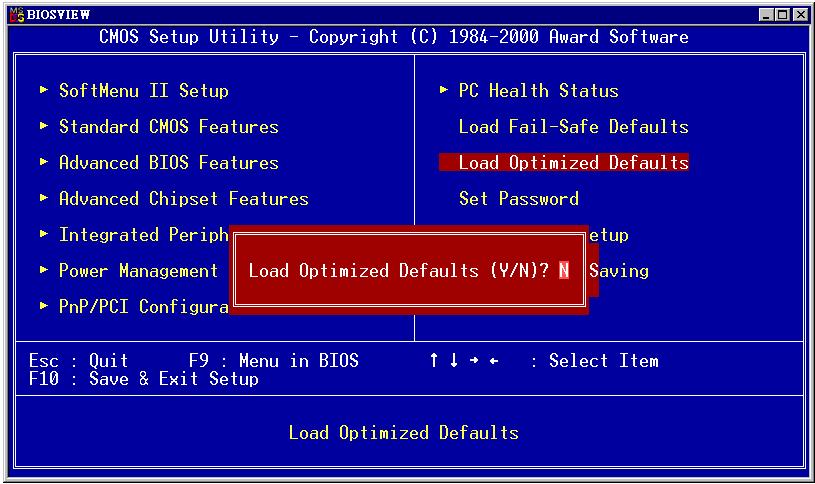
Task: Open the partly hidden Integrated Peripherals entry
Action: coord(143,235)
